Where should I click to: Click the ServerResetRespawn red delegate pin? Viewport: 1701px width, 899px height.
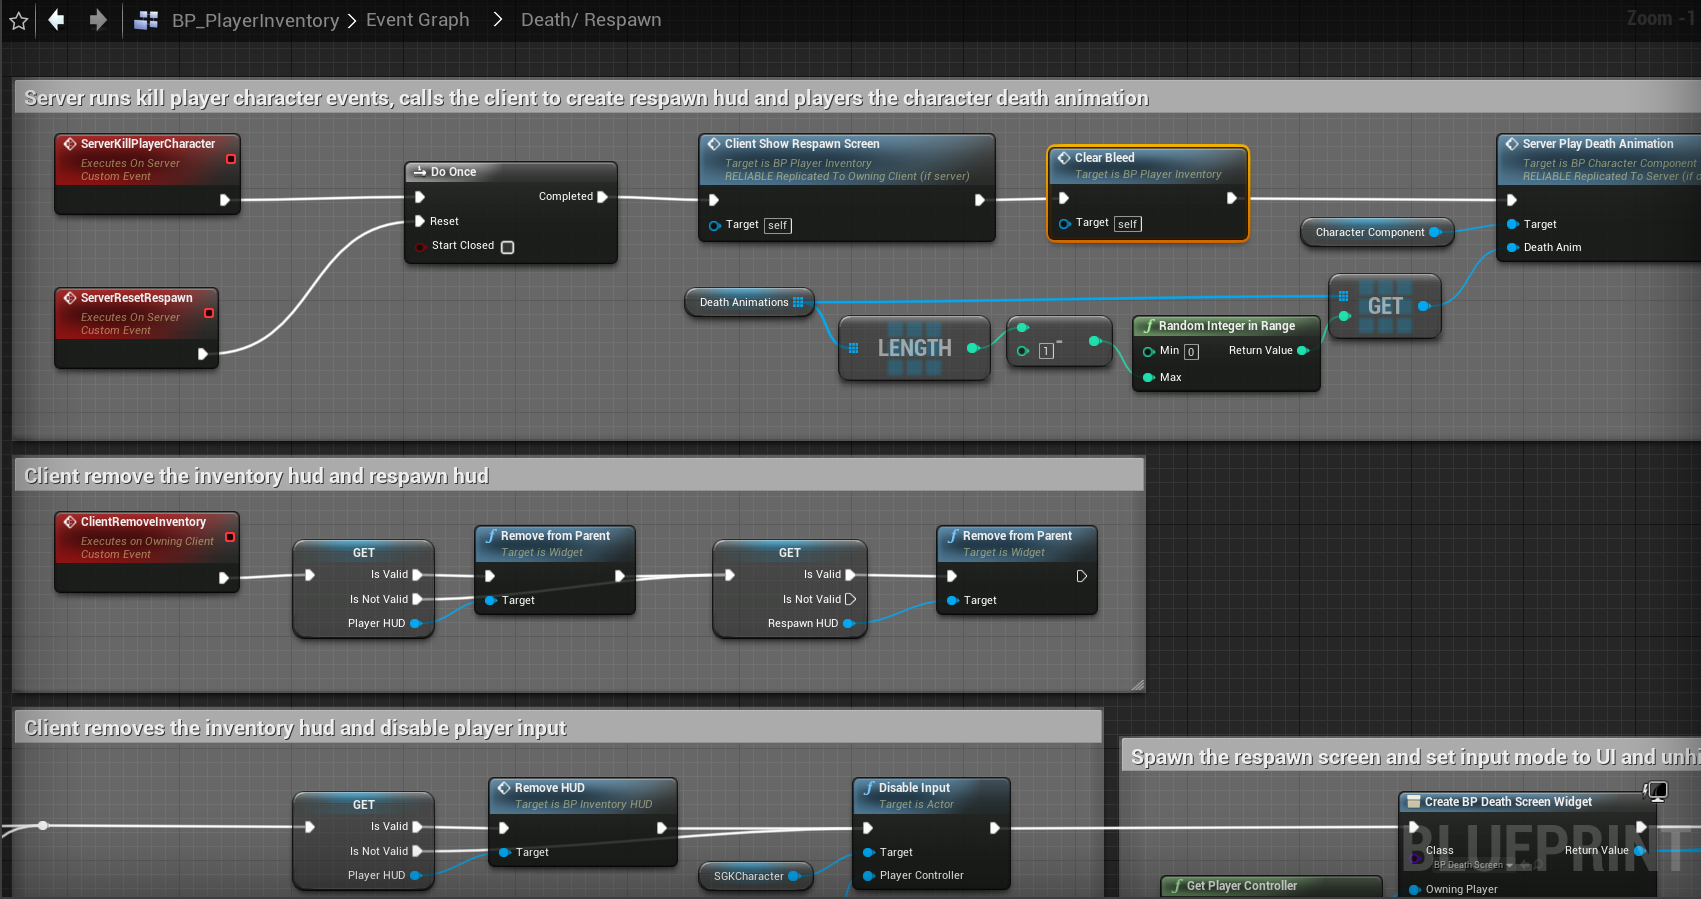(x=209, y=313)
